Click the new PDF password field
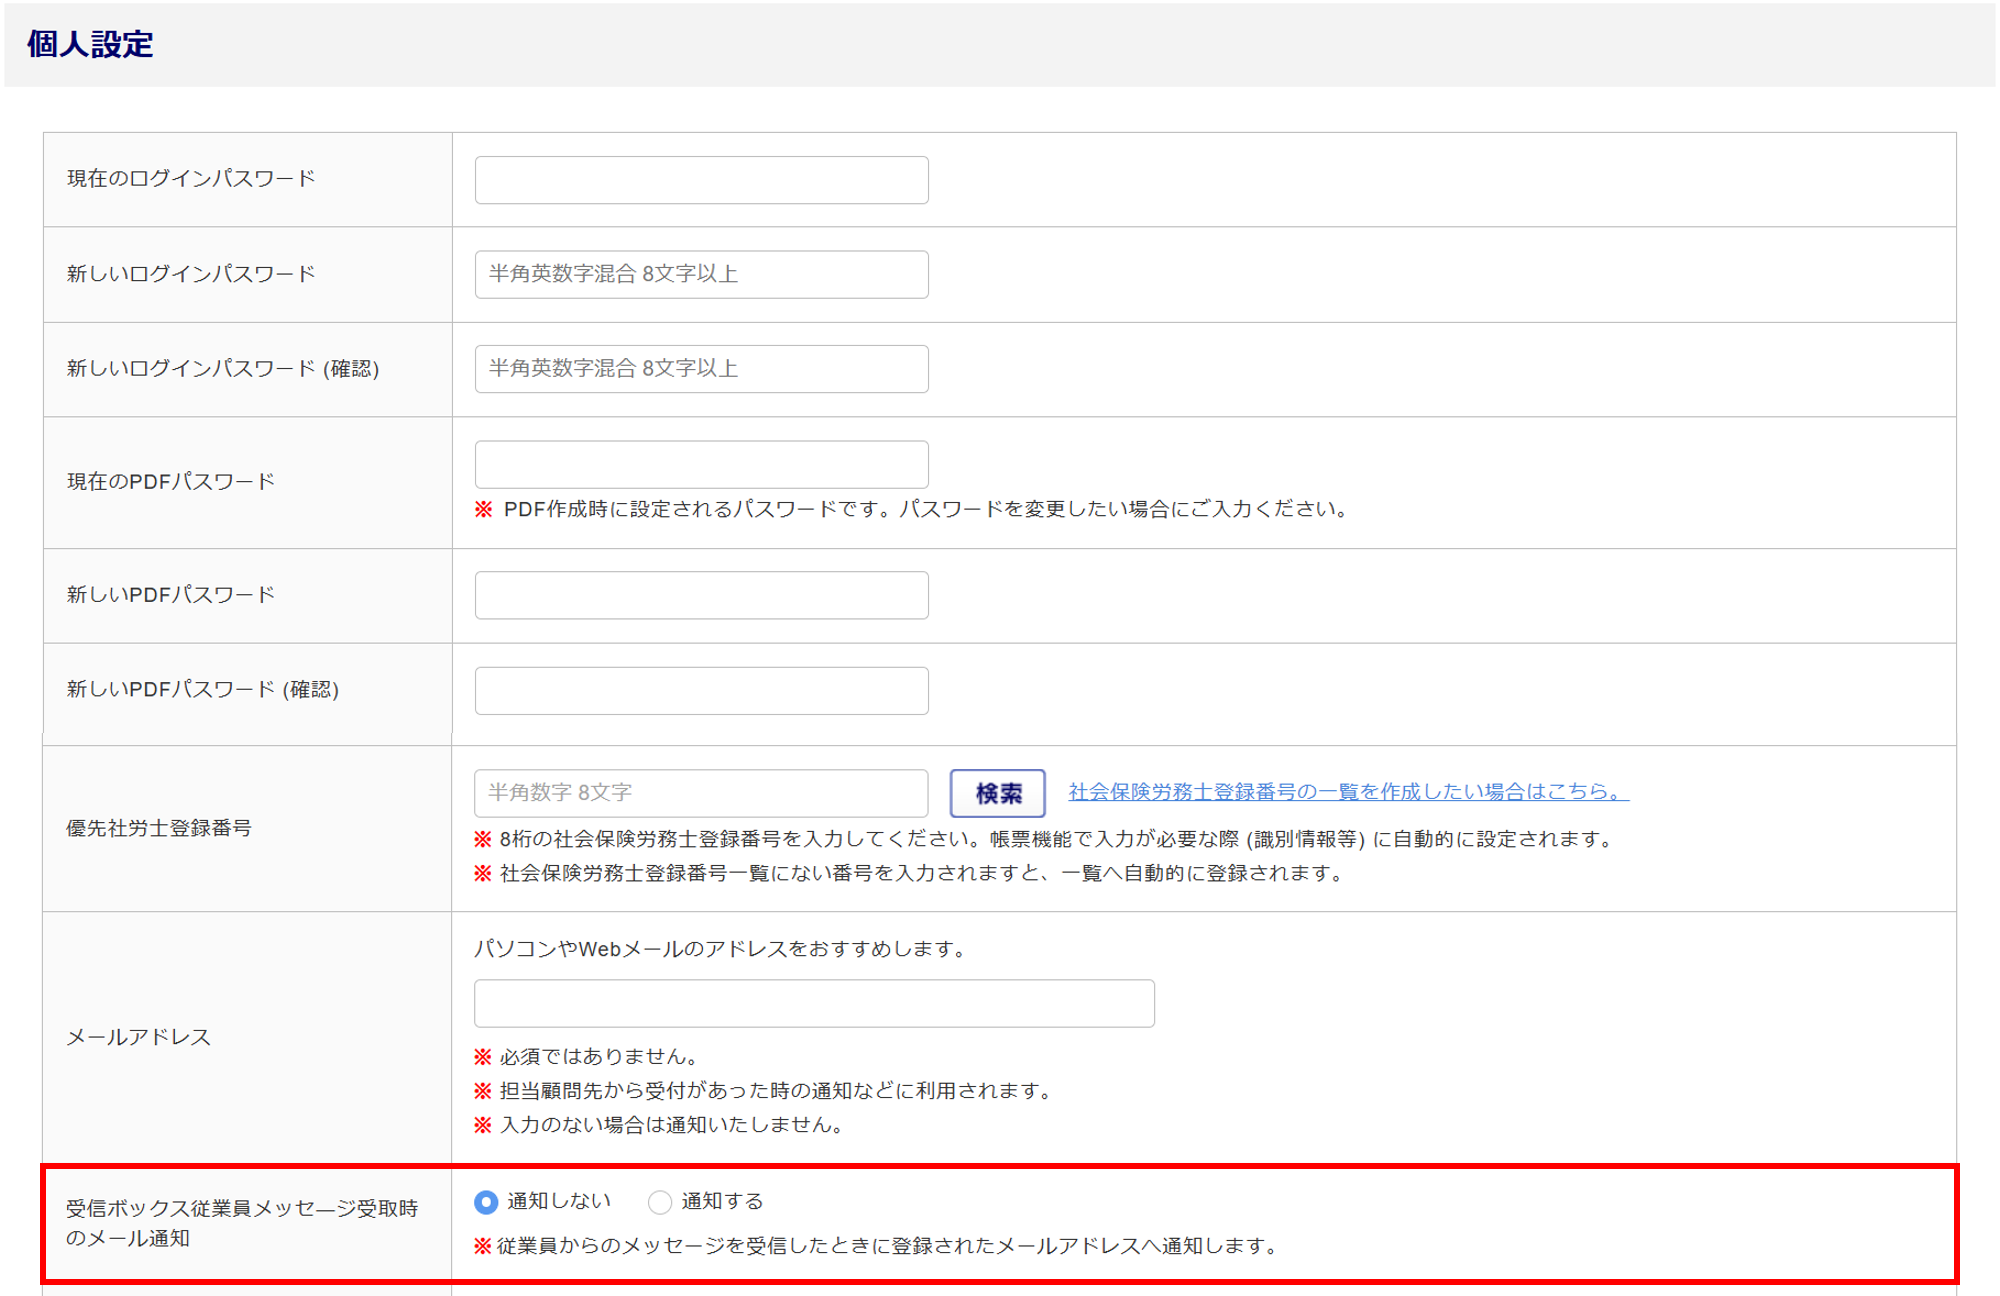Viewport: 2000px width, 1296px height. pyautogui.click(x=701, y=595)
